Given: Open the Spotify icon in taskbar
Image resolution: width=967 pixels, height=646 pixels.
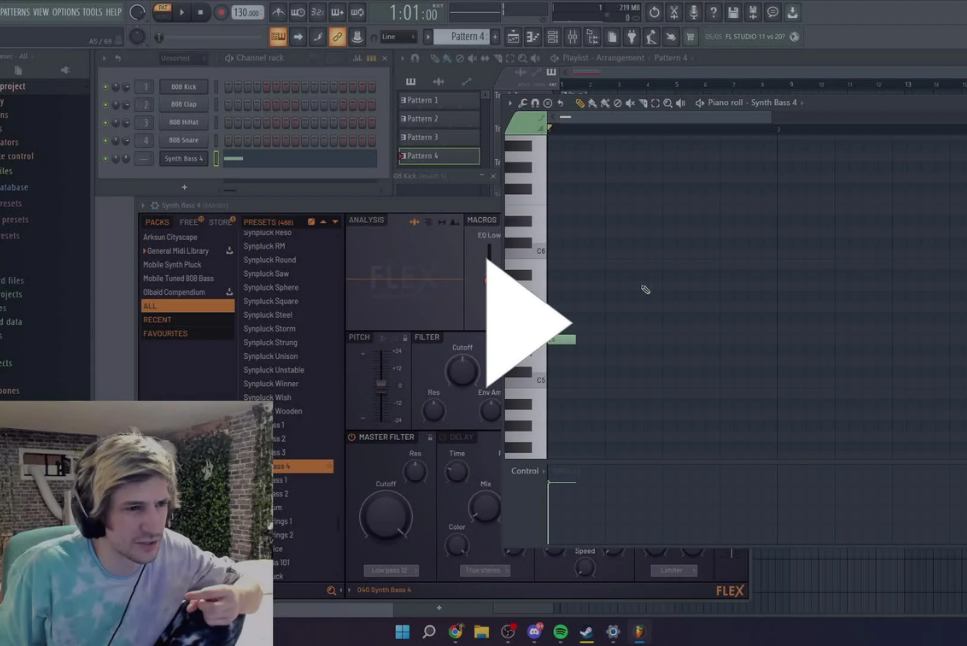Looking at the screenshot, I should [560, 632].
